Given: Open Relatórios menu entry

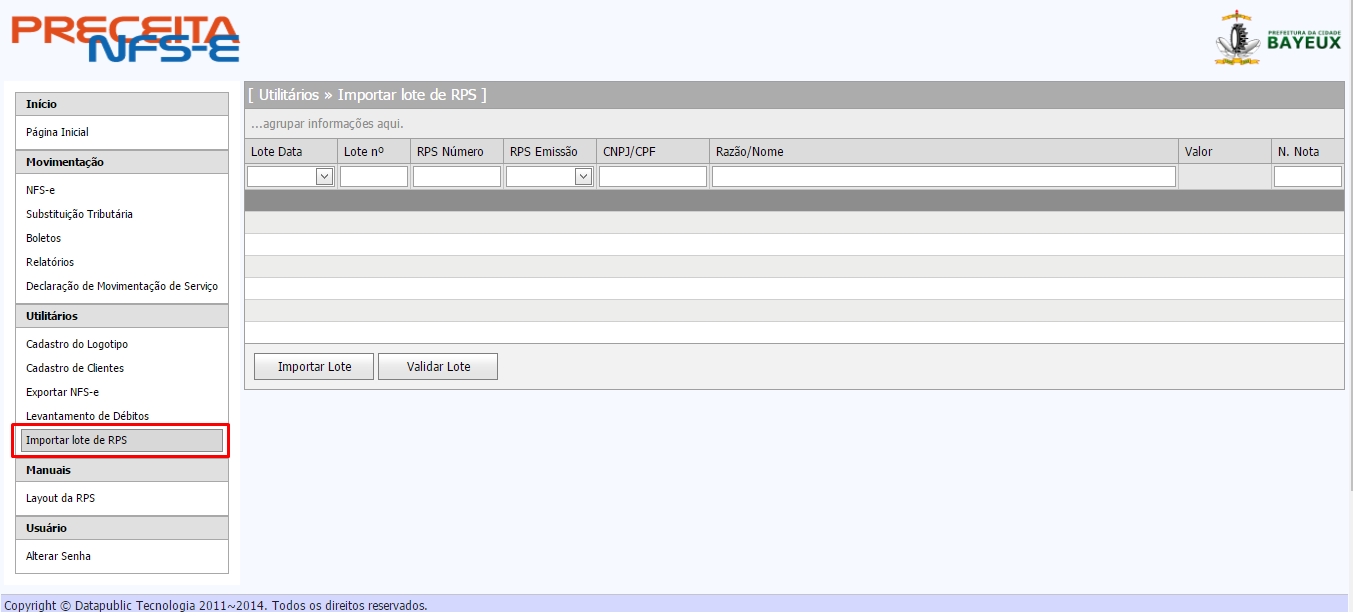Looking at the screenshot, I should [x=50, y=262].
